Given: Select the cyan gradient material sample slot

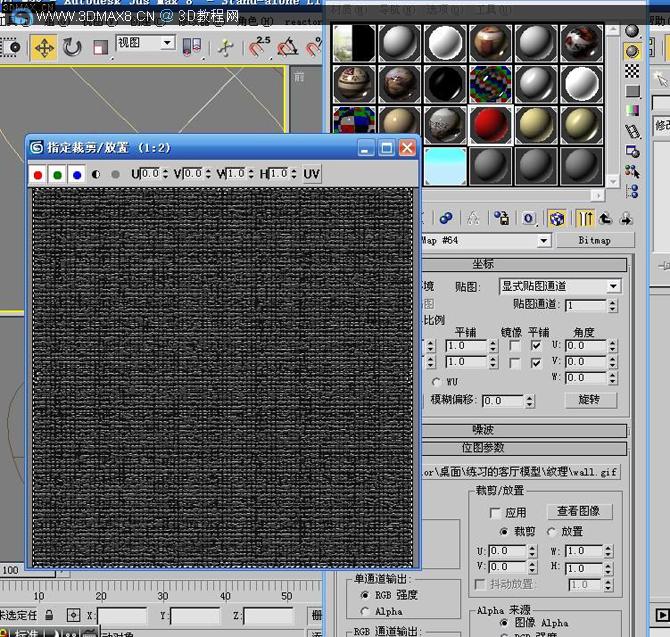Looking at the screenshot, I should pos(444,166).
